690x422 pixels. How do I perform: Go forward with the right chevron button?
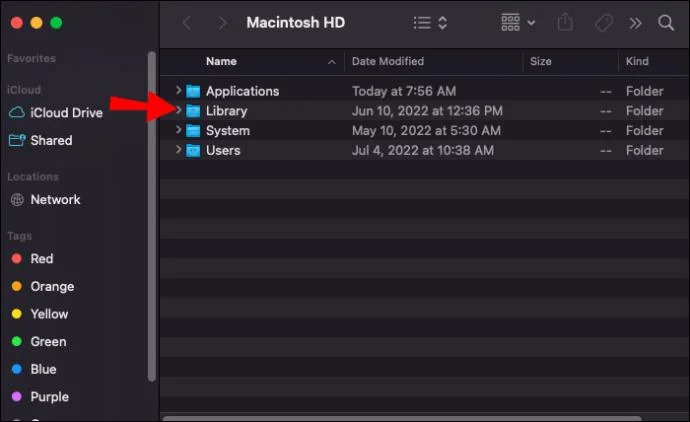pos(223,23)
